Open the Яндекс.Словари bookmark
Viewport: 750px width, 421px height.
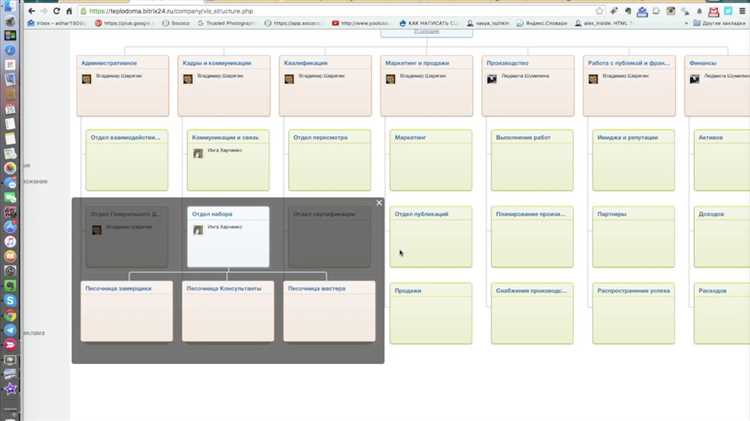542,23
